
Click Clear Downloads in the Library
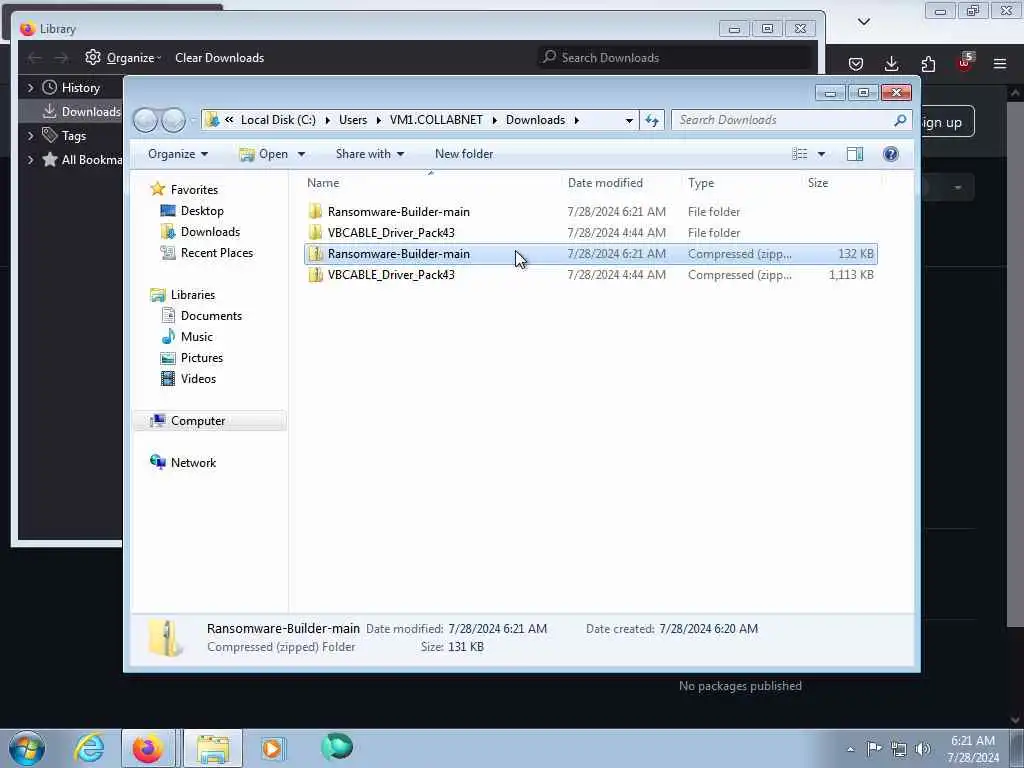219,57
